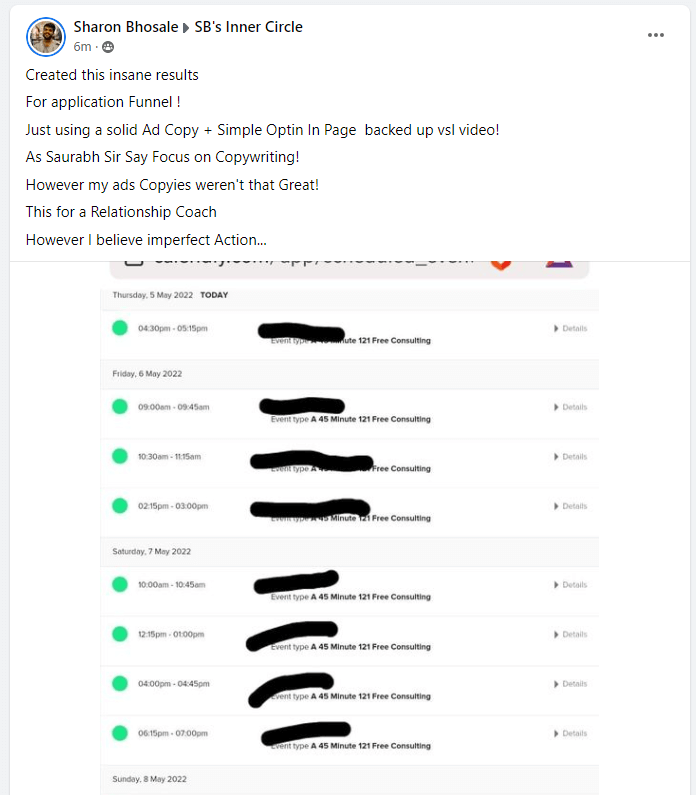
Task: Click the purple extension icon in address bar
Action: click(559, 264)
